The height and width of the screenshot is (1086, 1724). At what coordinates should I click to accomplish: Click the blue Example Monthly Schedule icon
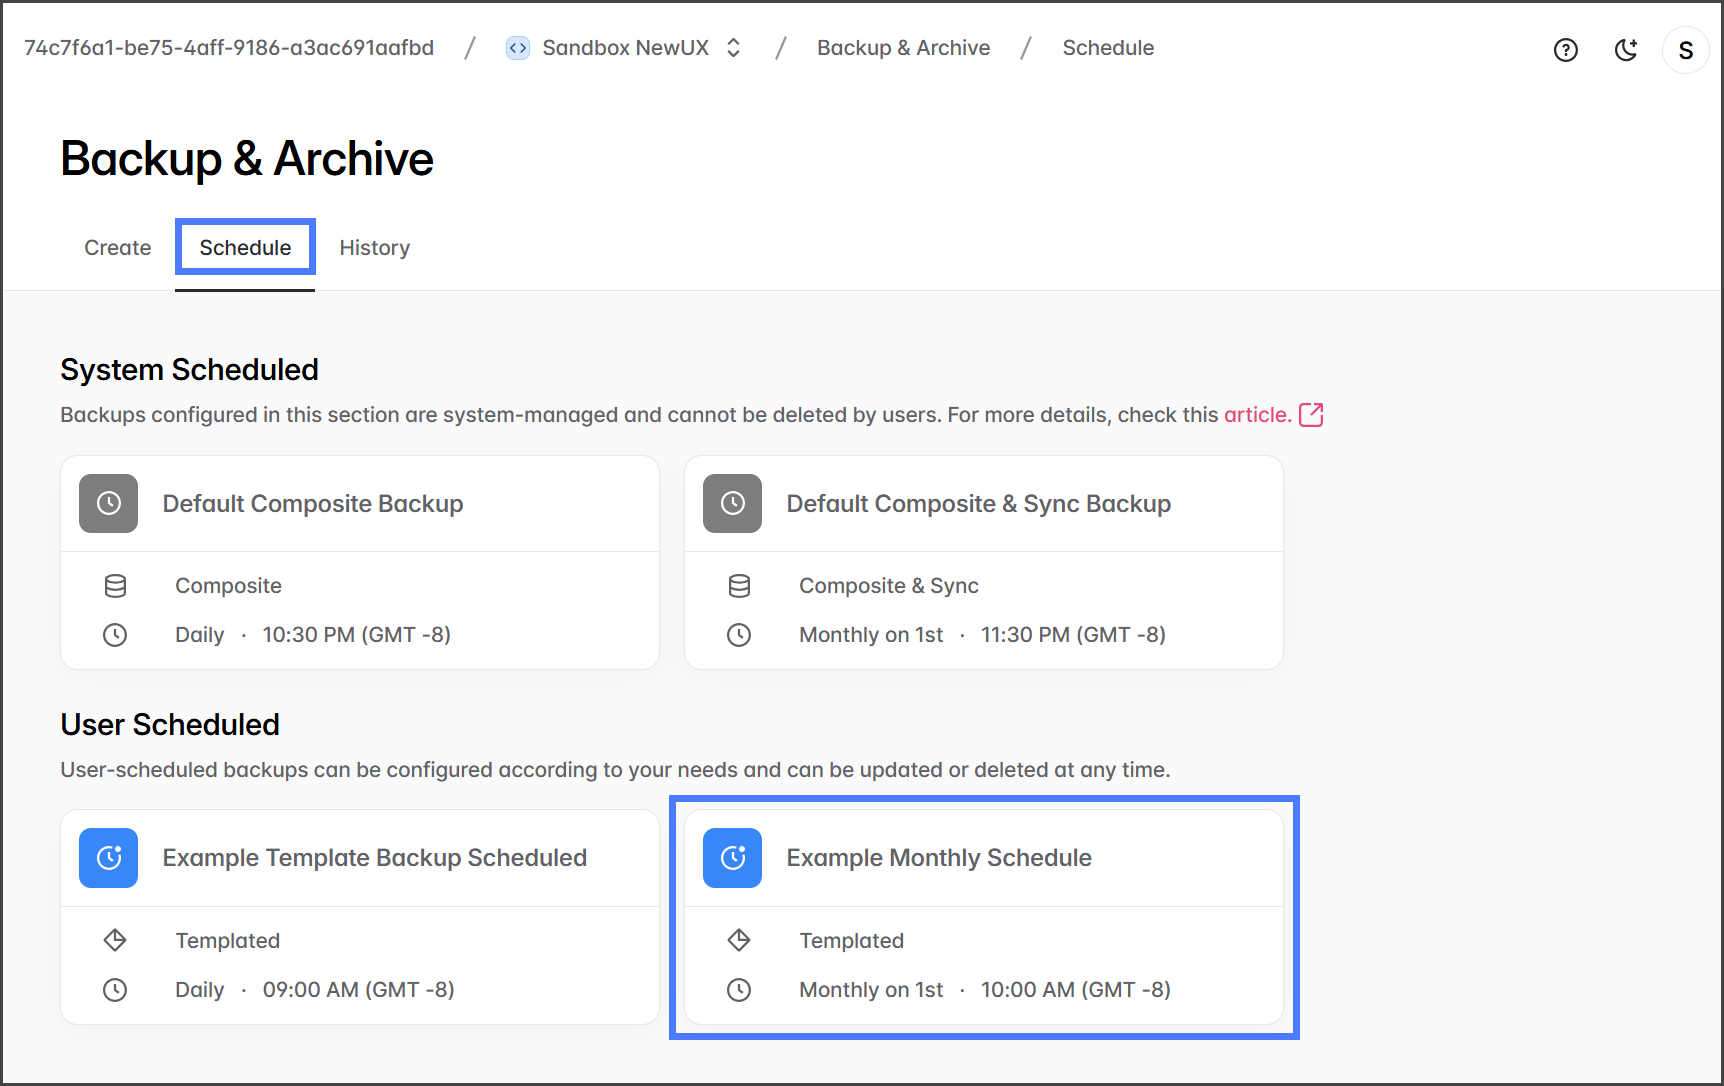[x=732, y=858]
